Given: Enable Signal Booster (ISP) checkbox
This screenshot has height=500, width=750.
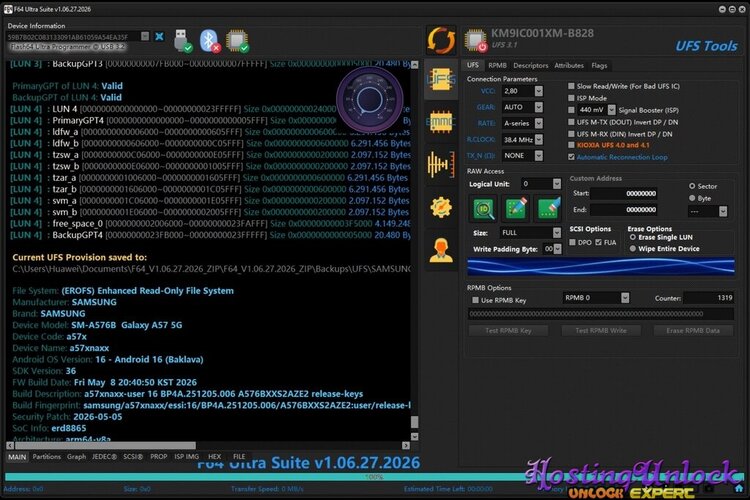Looking at the screenshot, I should coord(571,110).
